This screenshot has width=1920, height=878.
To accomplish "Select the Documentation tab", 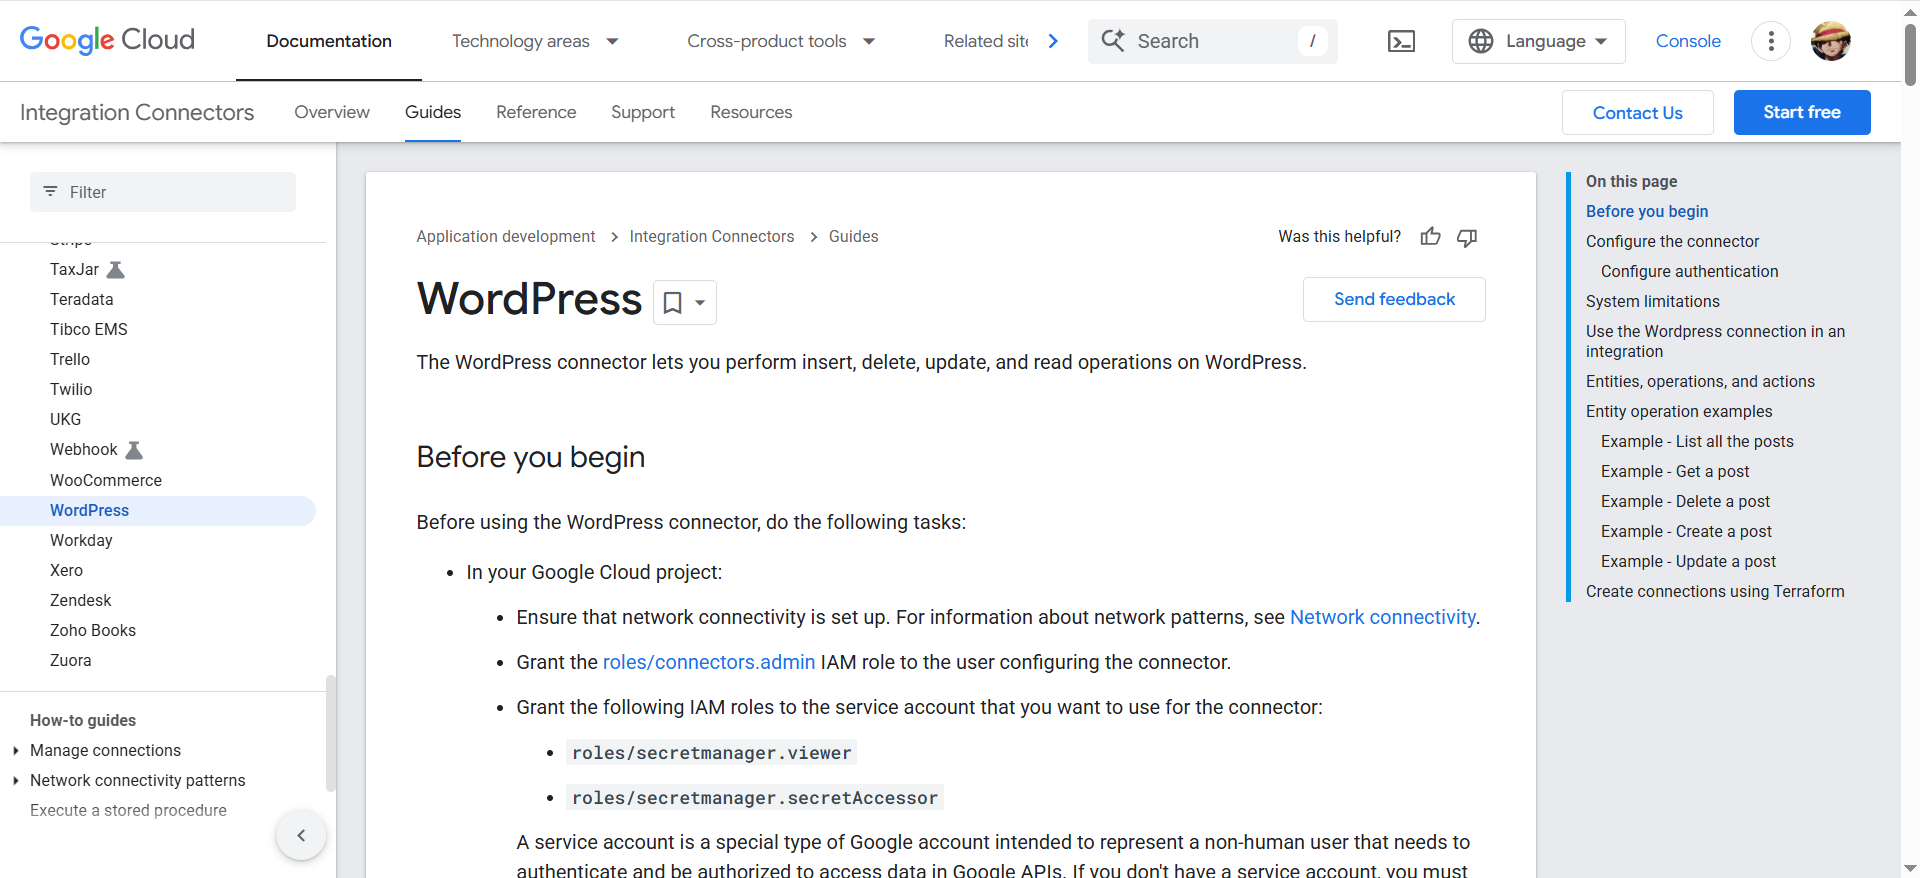I will click(x=329, y=41).
